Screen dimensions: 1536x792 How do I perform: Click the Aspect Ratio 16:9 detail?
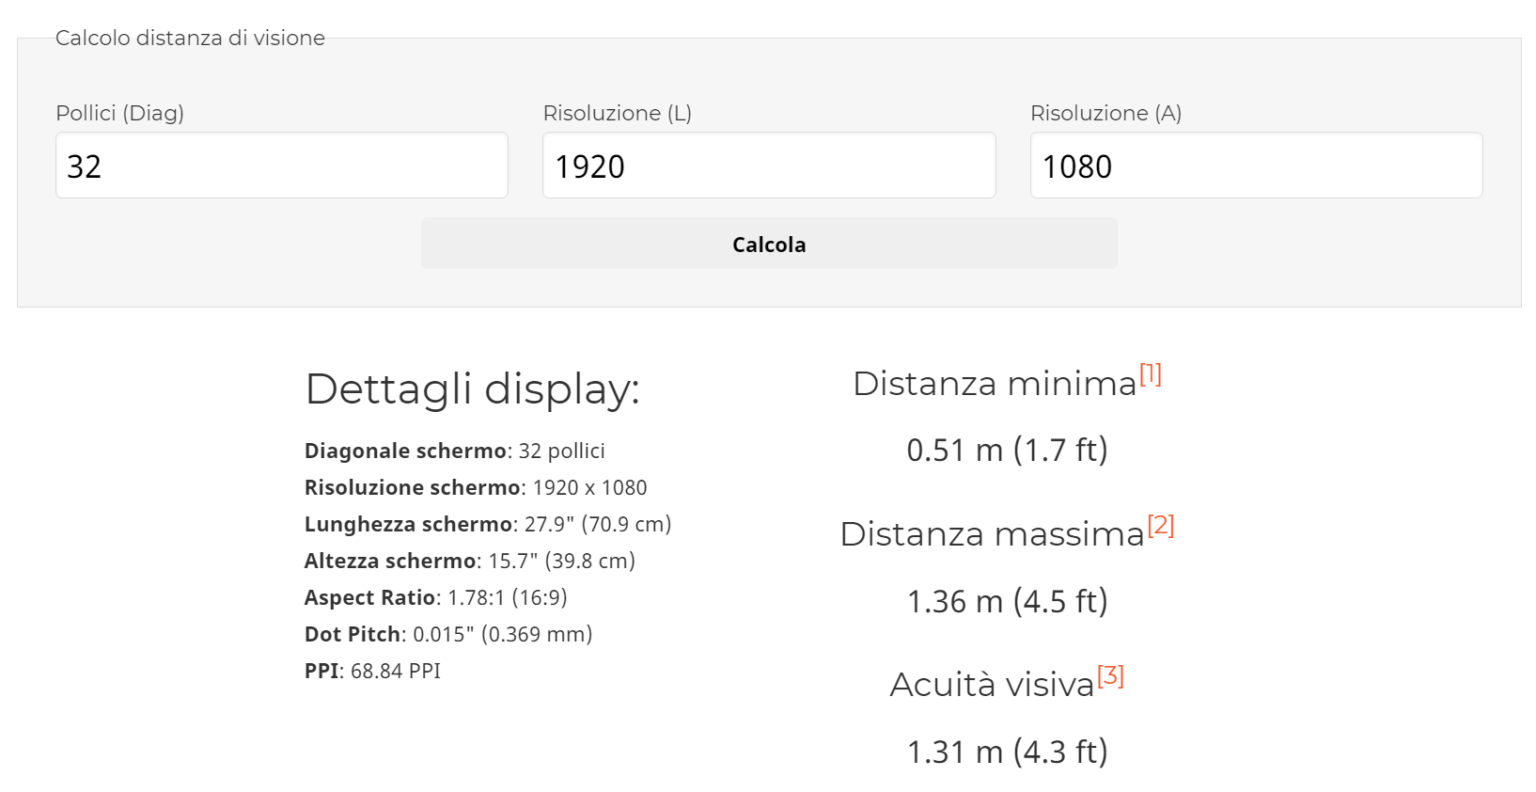pos(437,597)
